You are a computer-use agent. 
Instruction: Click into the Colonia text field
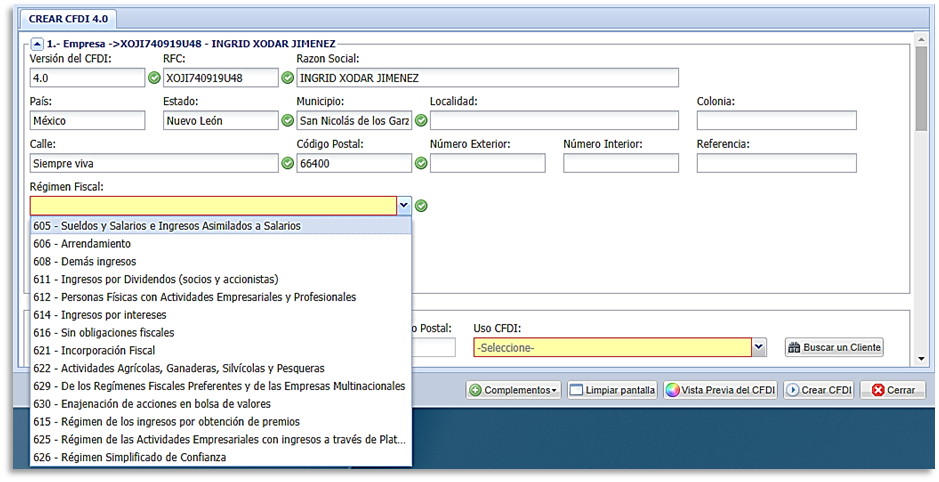(x=776, y=121)
